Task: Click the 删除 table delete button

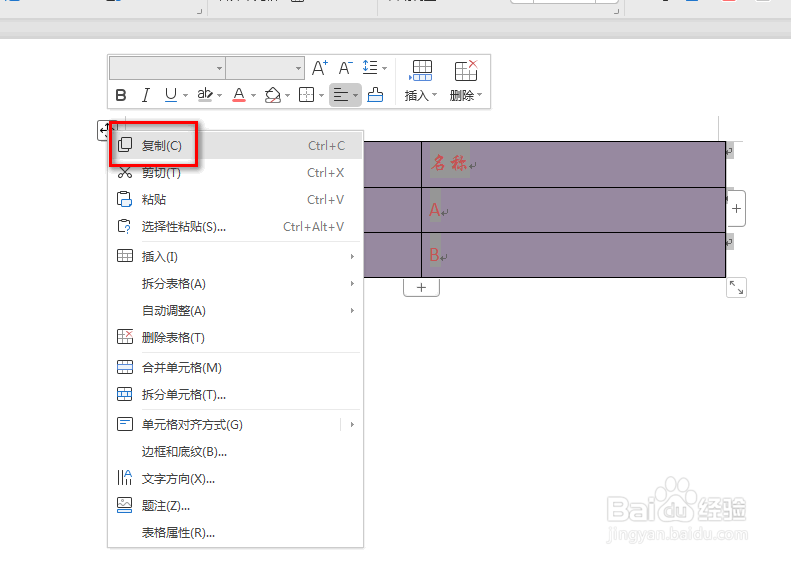Action: click(x=465, y=81)
